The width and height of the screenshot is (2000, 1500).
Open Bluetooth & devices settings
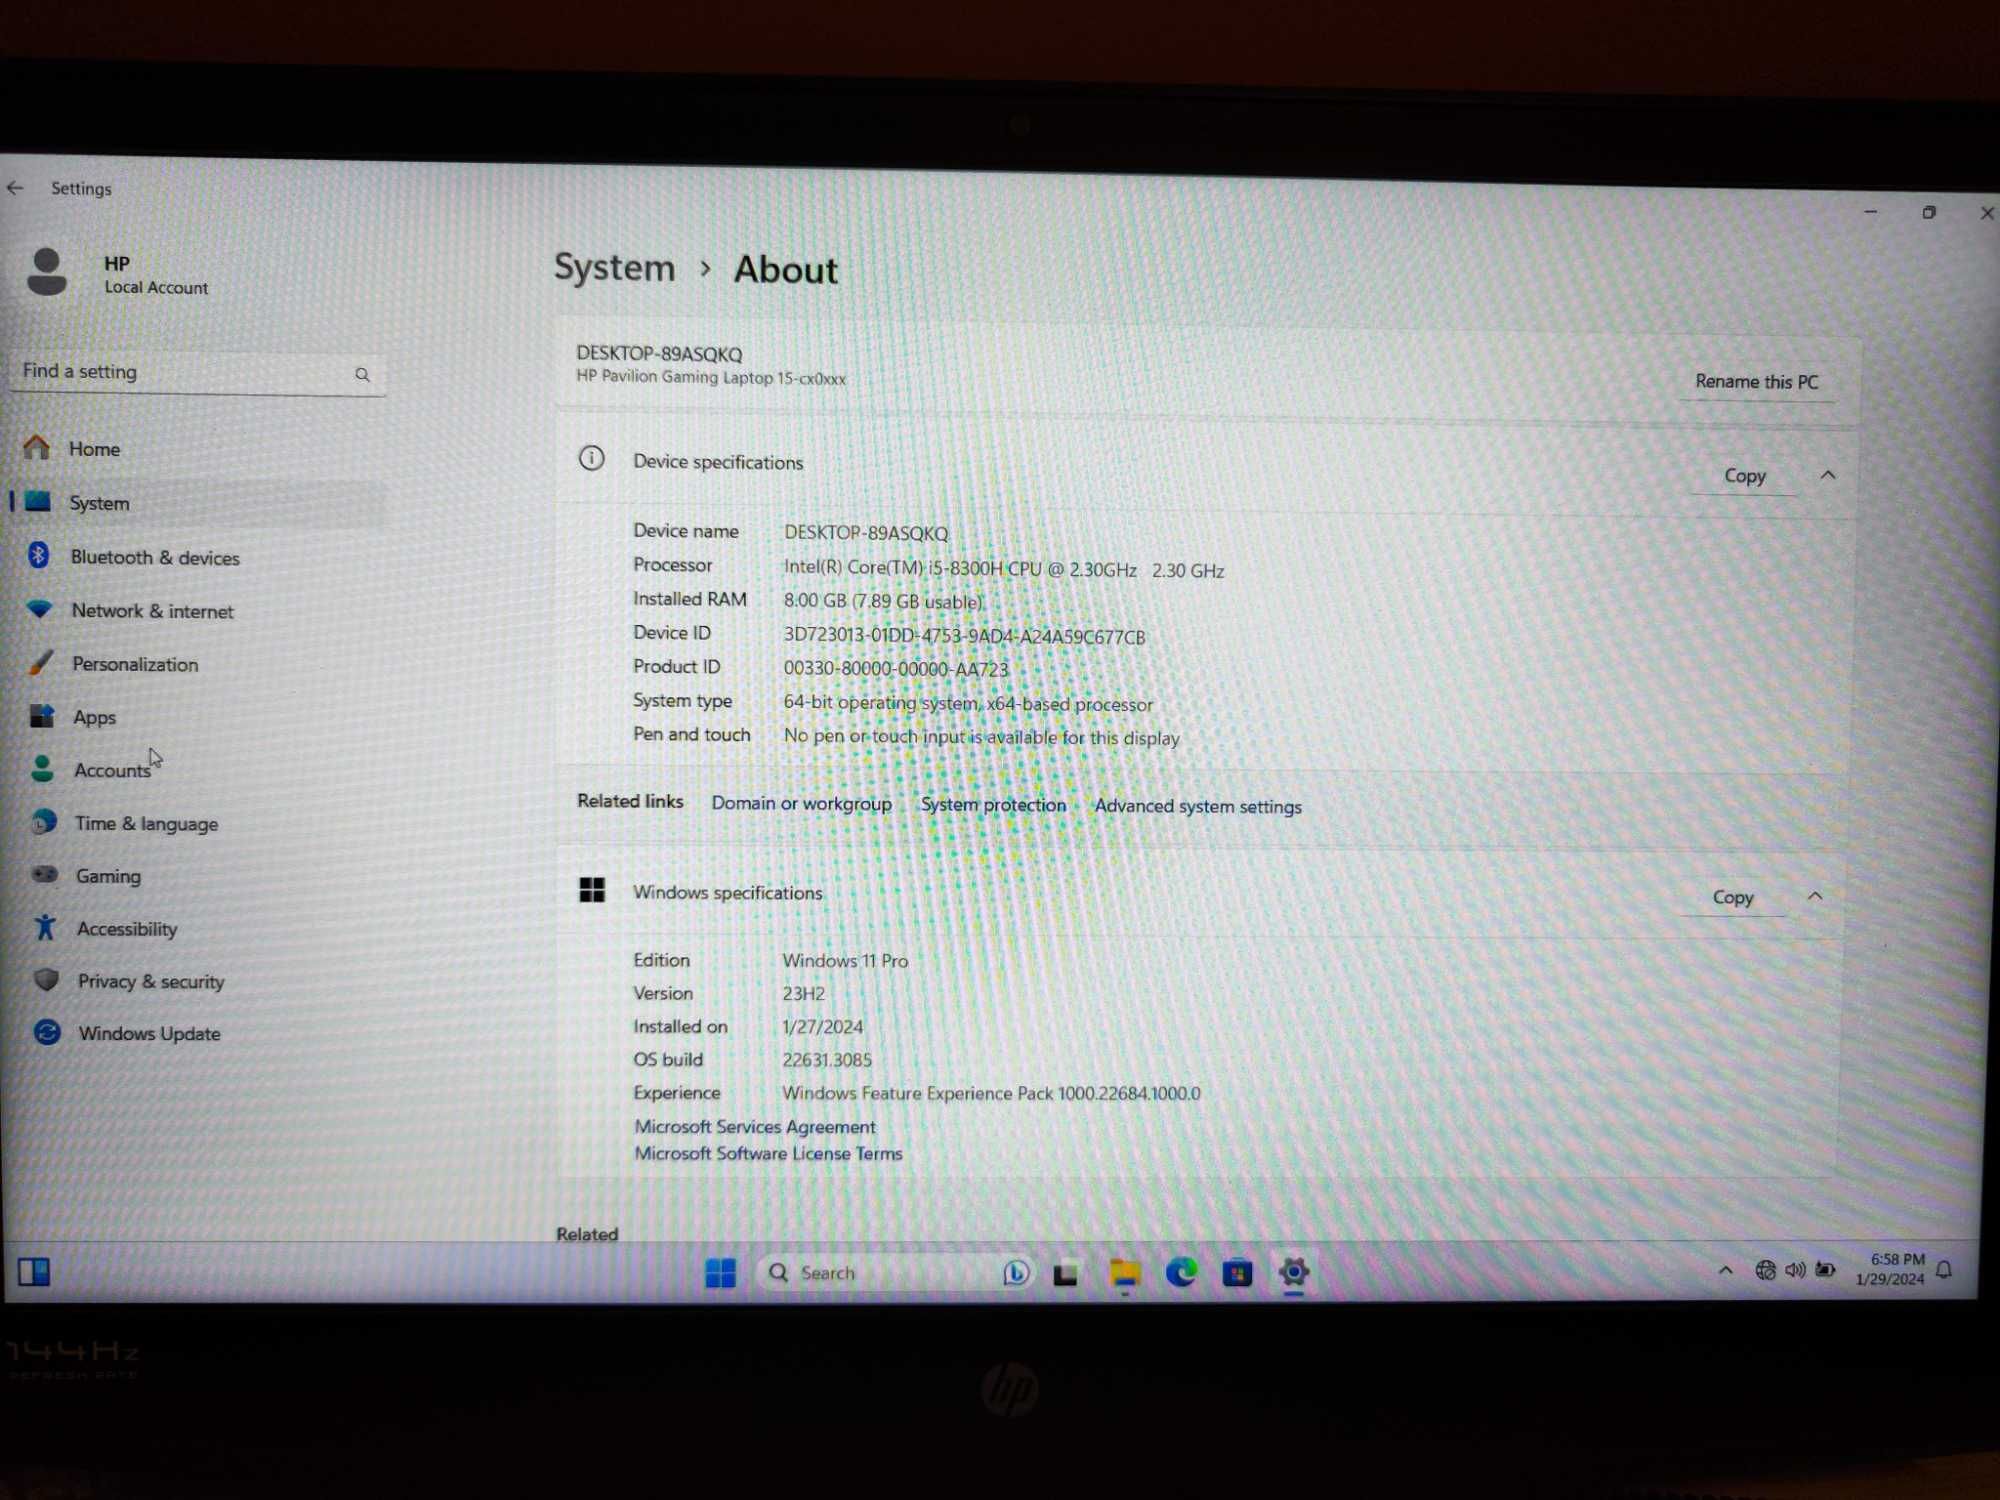157,556
